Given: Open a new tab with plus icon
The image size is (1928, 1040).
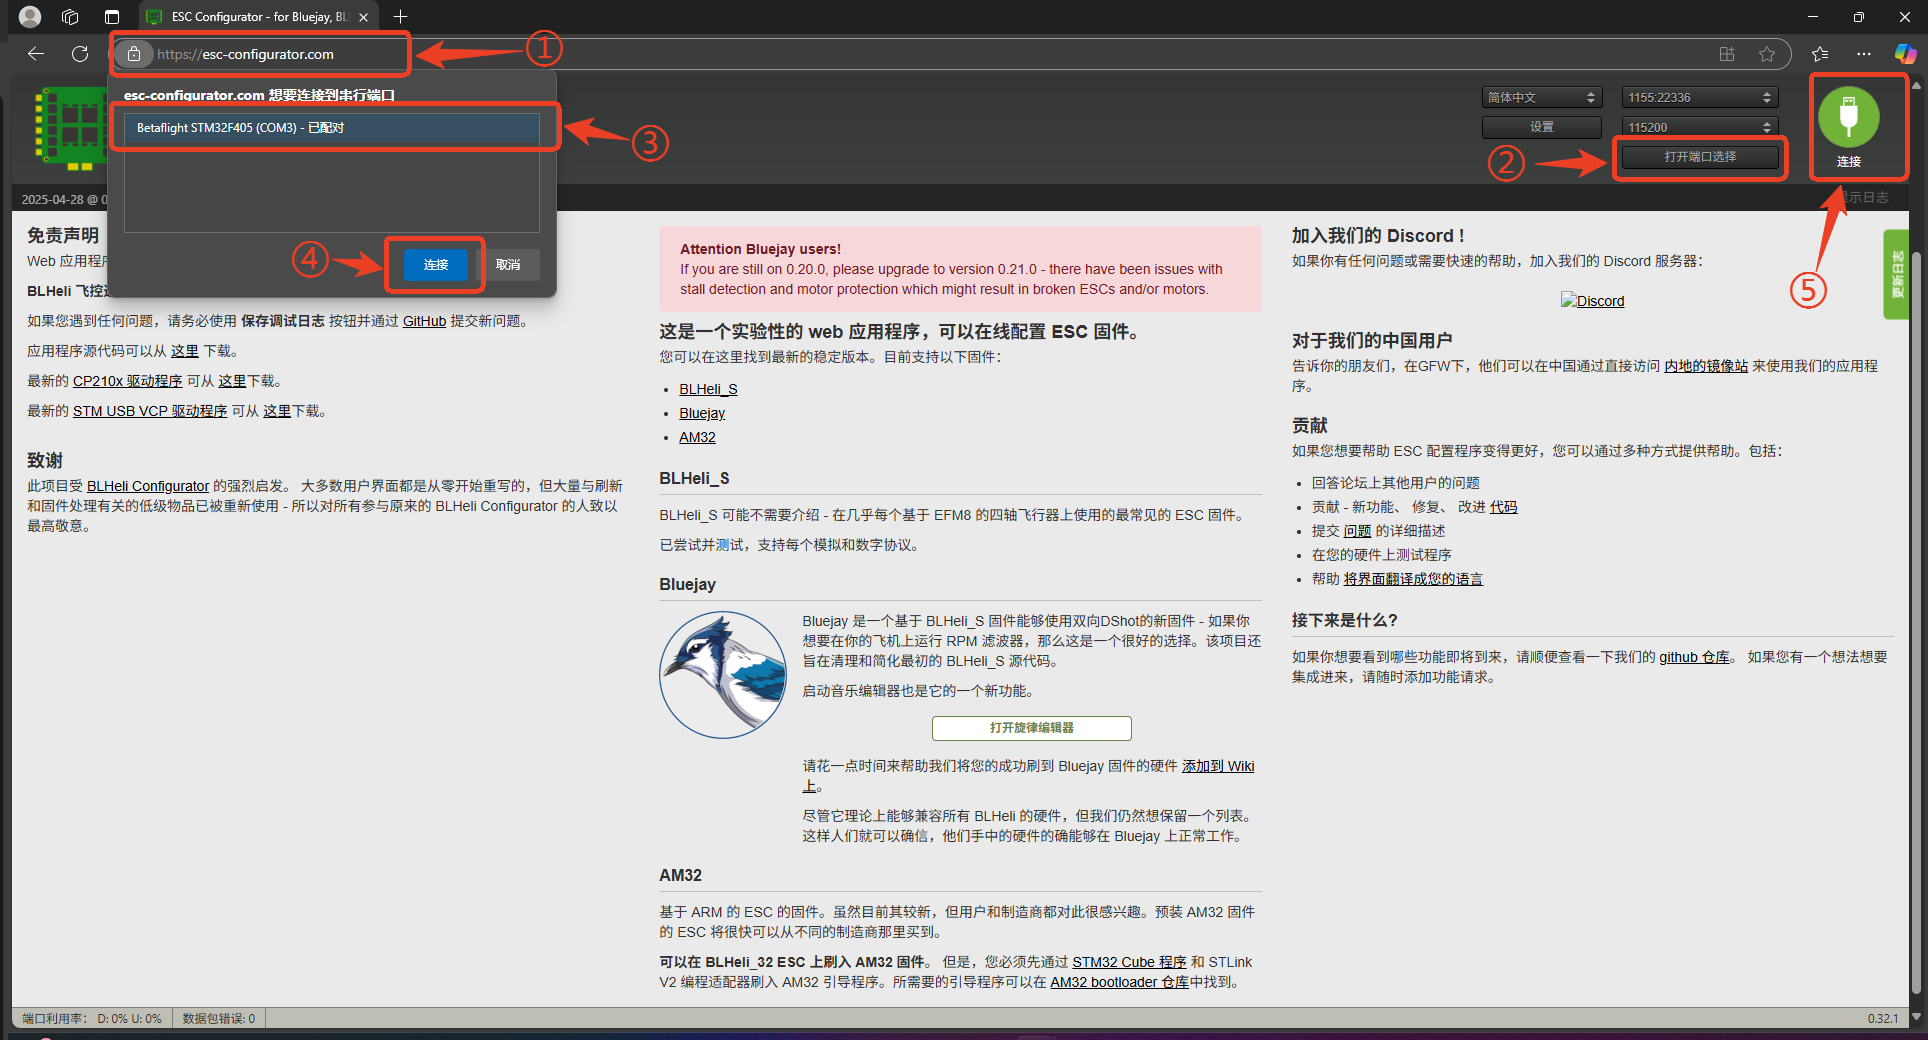Looking at the screenshot, I should (x=400, y=17).
